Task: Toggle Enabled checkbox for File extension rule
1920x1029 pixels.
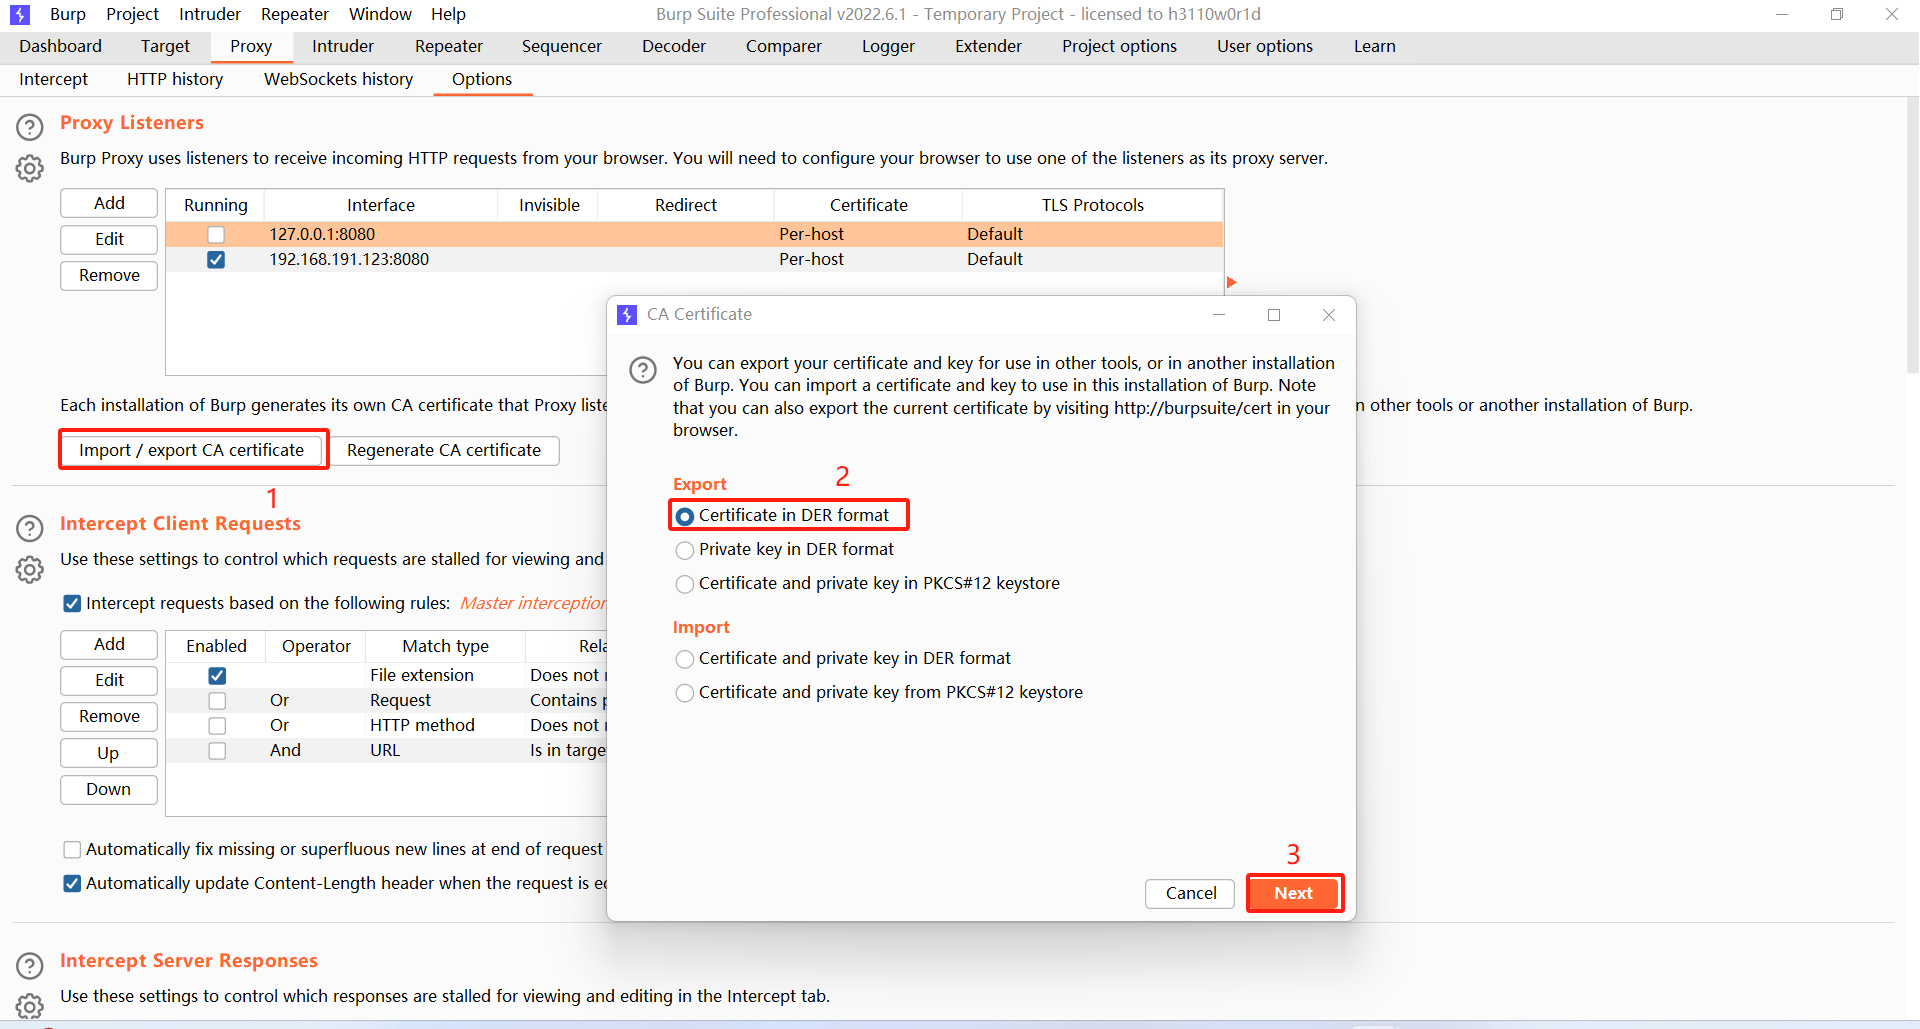Action: (x=217, y=676)
